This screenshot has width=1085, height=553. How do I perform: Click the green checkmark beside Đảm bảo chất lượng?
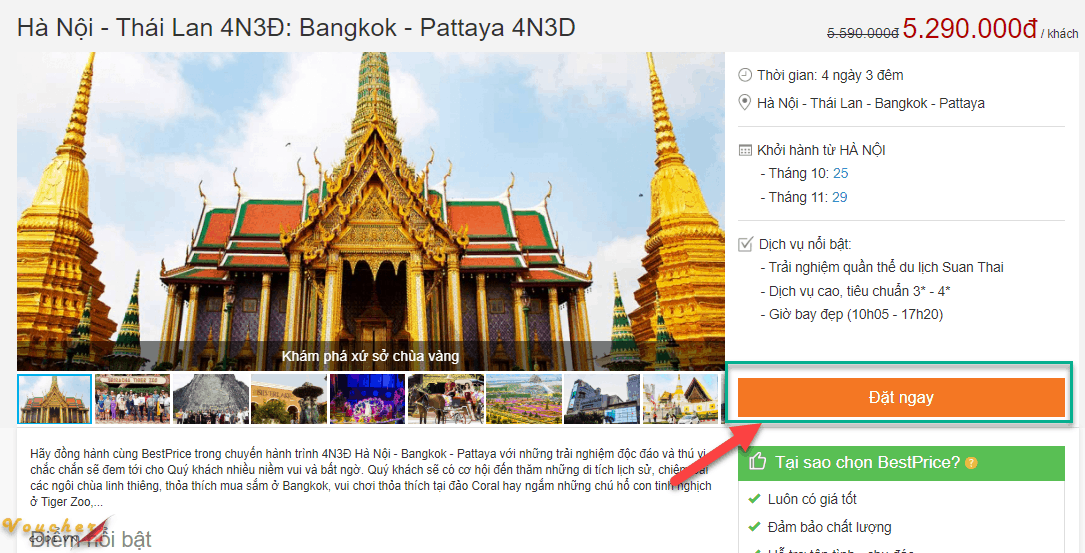(x=754, y=527)
